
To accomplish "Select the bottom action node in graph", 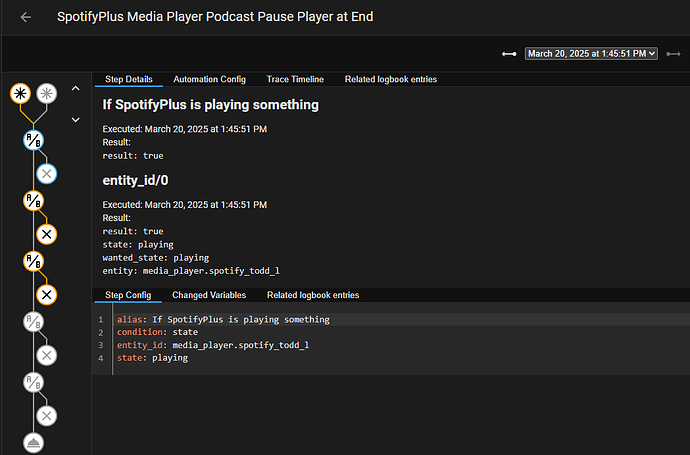I will (x=33, y=443).
